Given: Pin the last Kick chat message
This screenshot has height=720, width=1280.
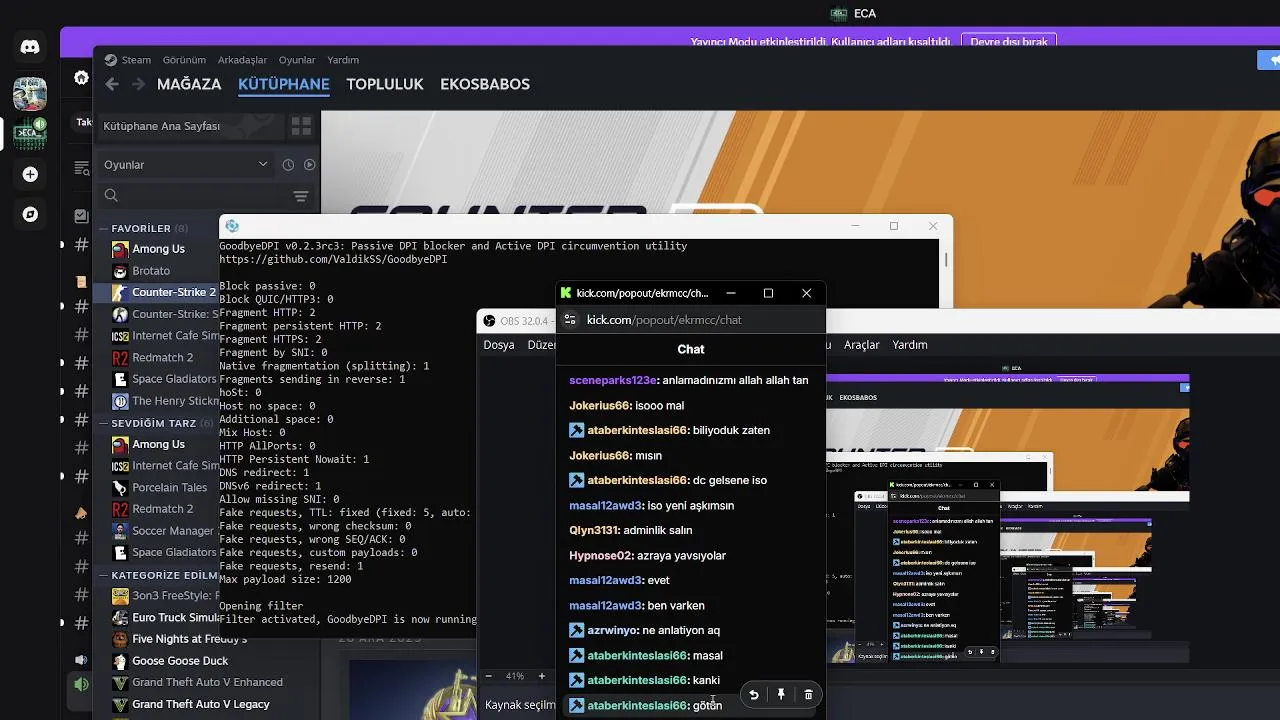Looking at the screenshot, I should [781, 694].
